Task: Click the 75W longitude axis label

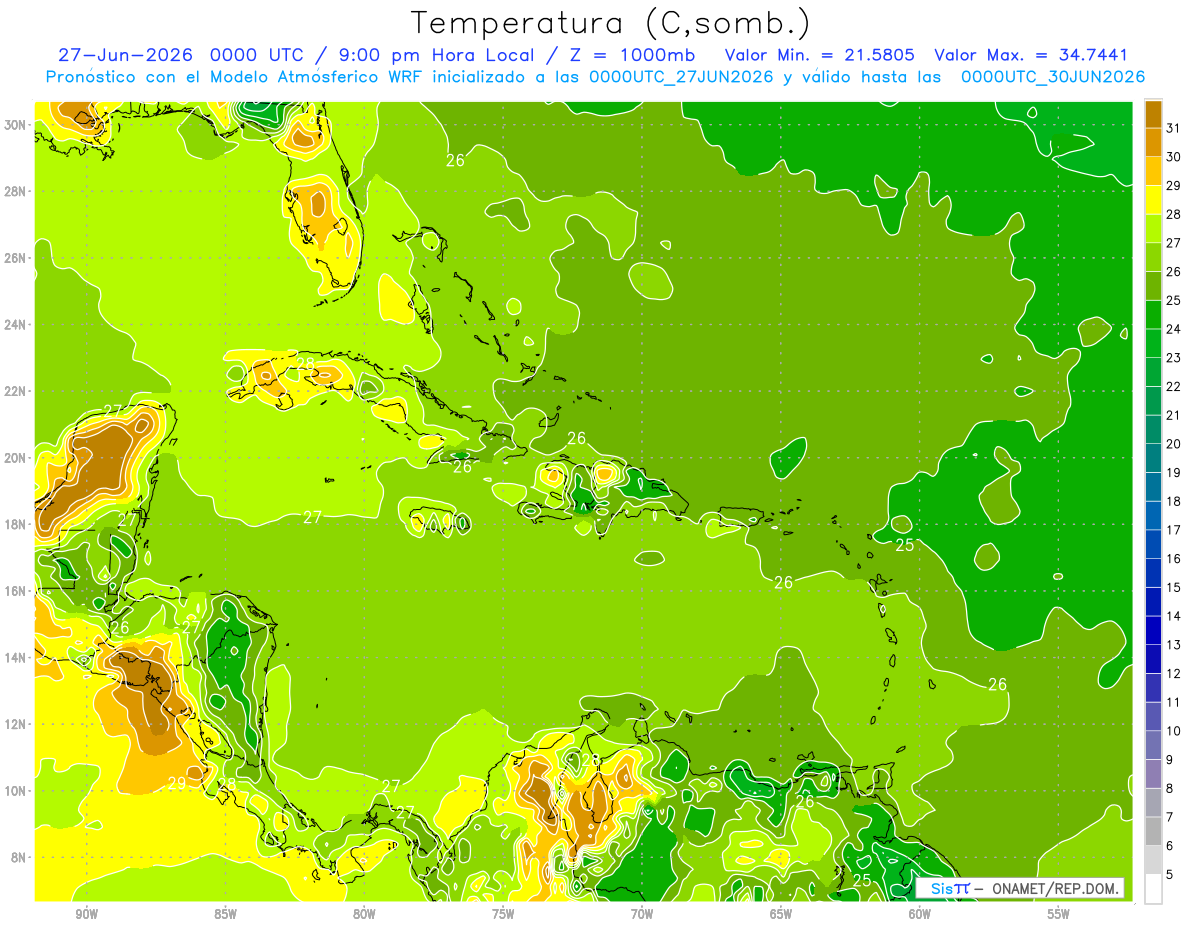Action: pyautogui.click(x=503, y=914)
